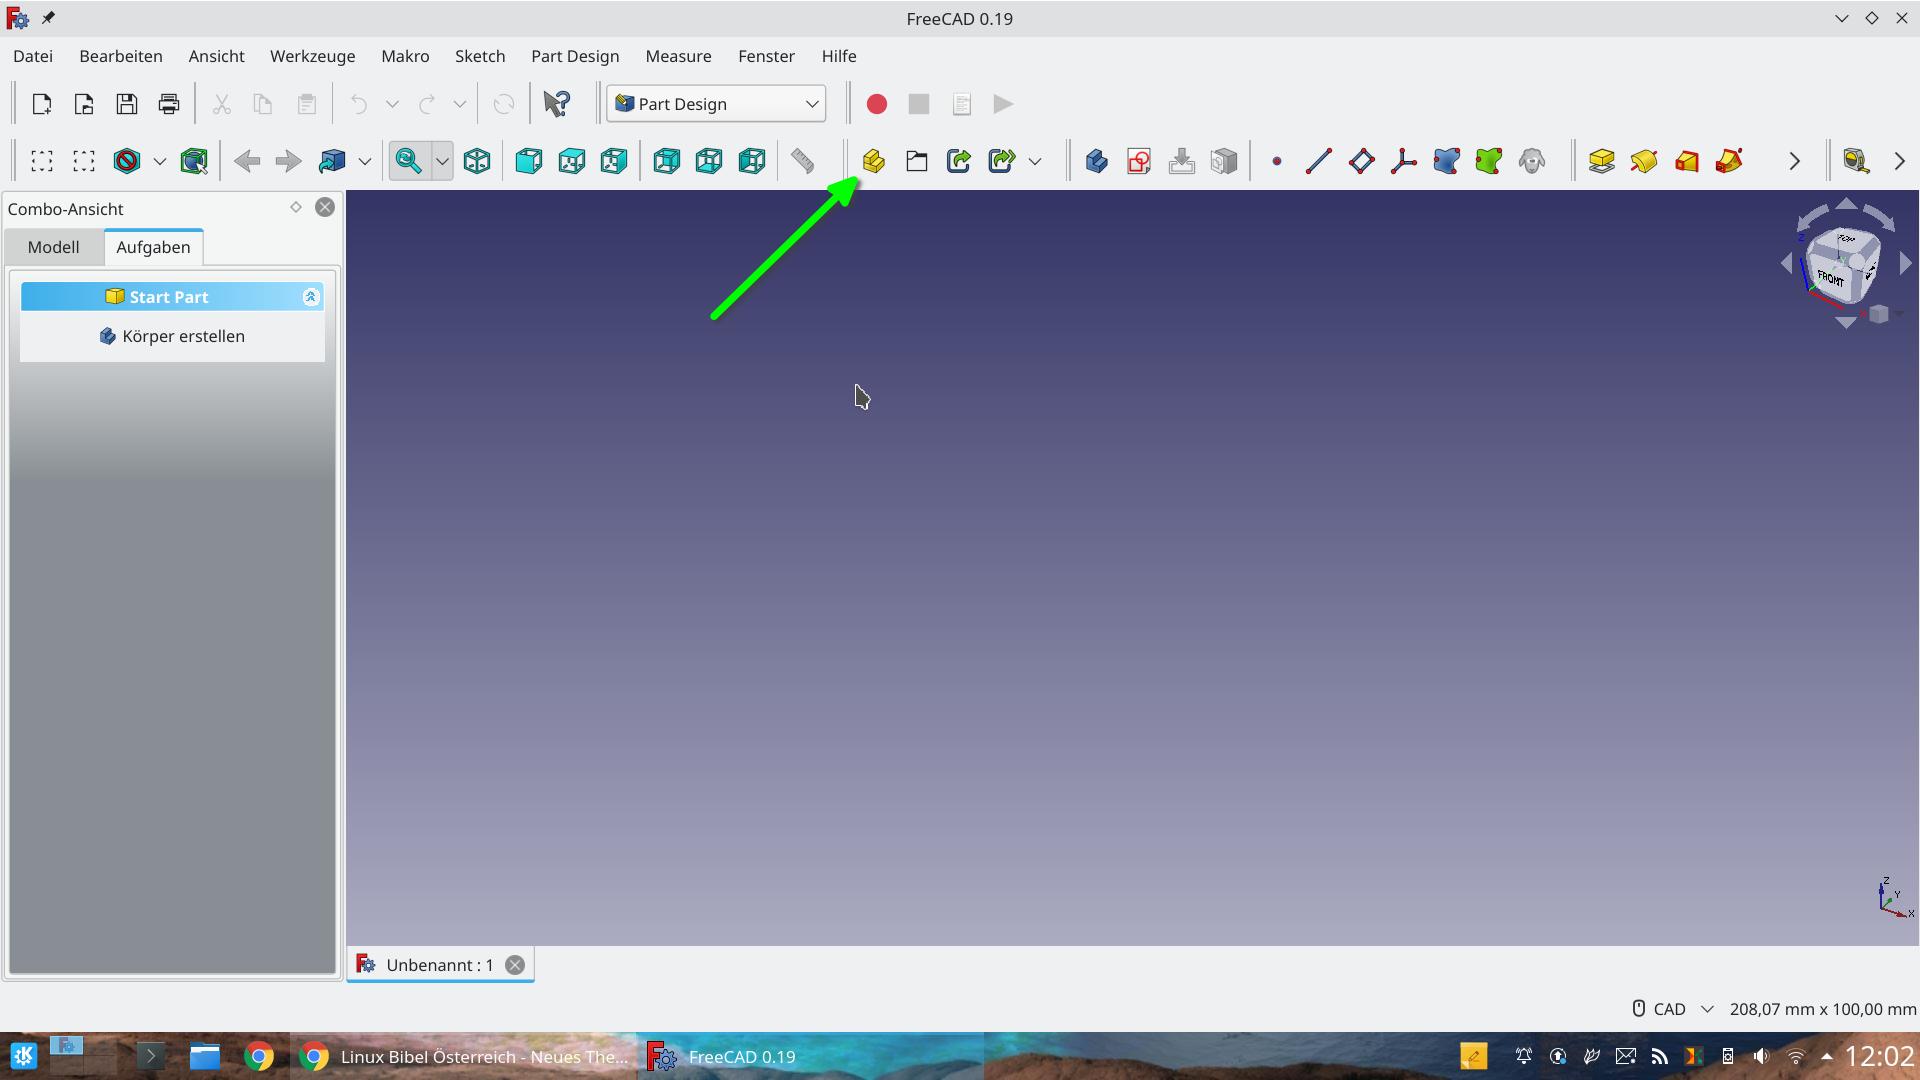Select the Measure distance tool
1920x1080 pixels.
tap(803, 161)
